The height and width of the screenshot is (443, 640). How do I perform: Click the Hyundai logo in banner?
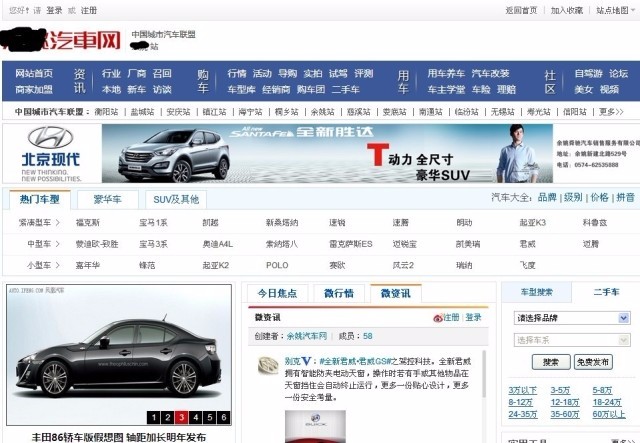[51, 138]
